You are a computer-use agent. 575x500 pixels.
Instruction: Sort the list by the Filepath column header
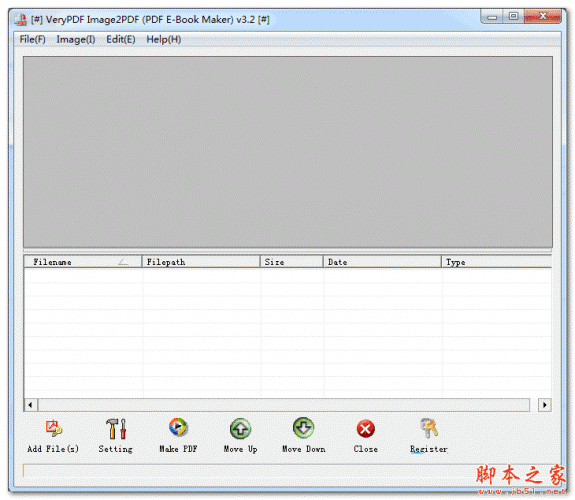(x=201, y=262)
